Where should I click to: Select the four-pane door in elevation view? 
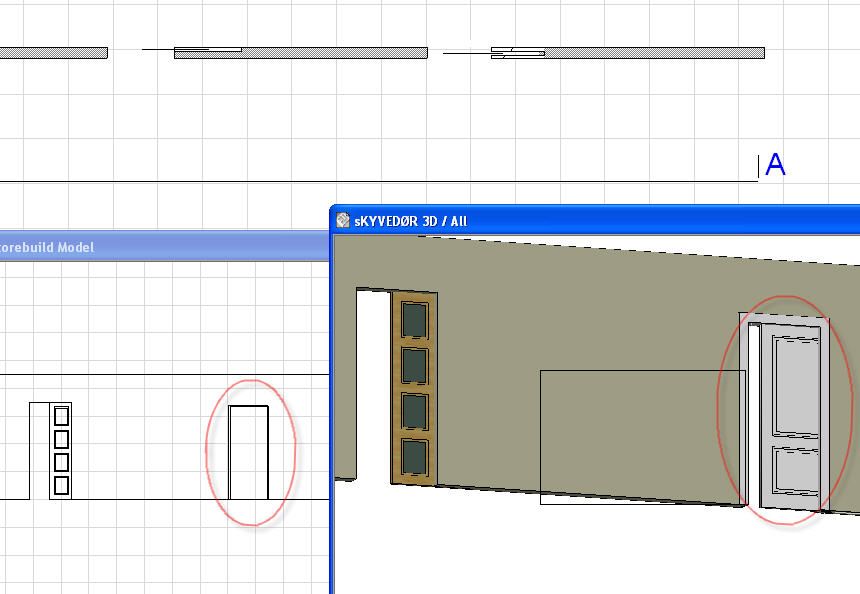point(60,451)
